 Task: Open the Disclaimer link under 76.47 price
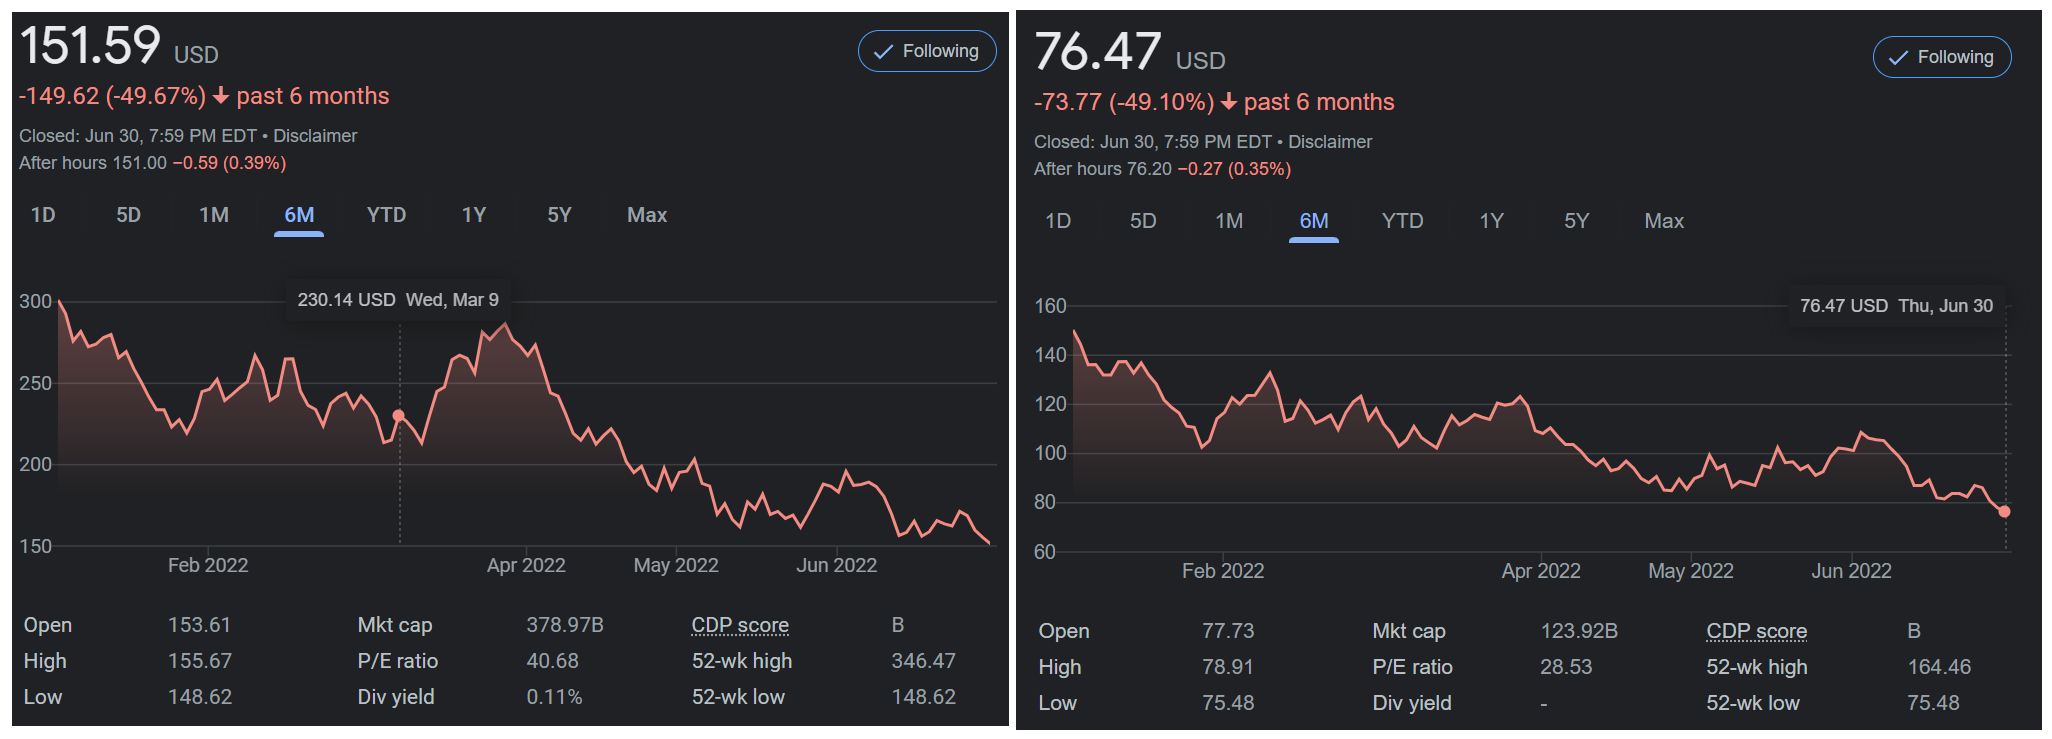click(x=1330, y=142)
